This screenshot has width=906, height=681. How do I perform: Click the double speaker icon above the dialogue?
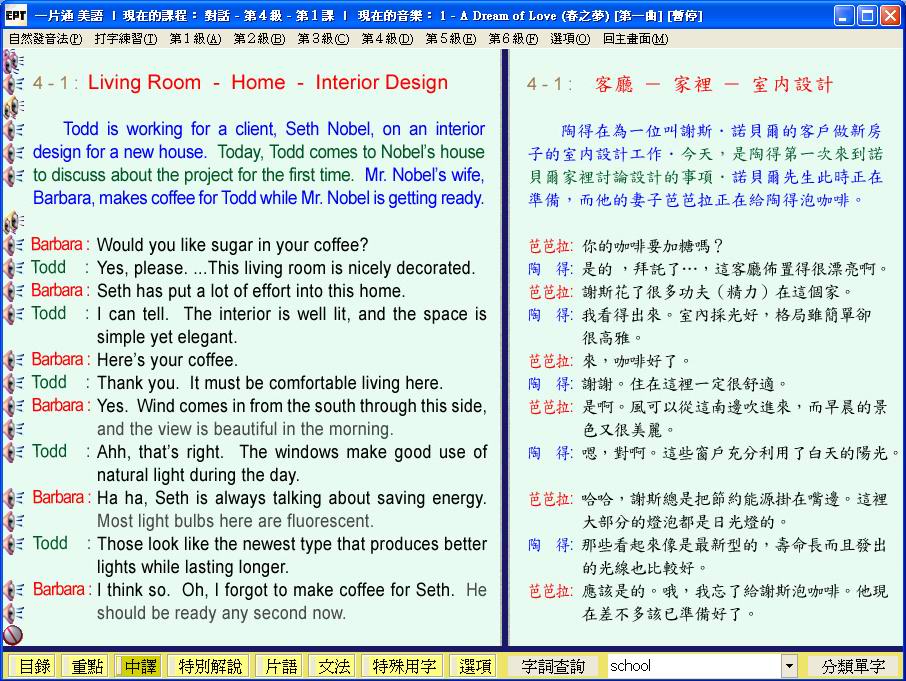point(14,221)
